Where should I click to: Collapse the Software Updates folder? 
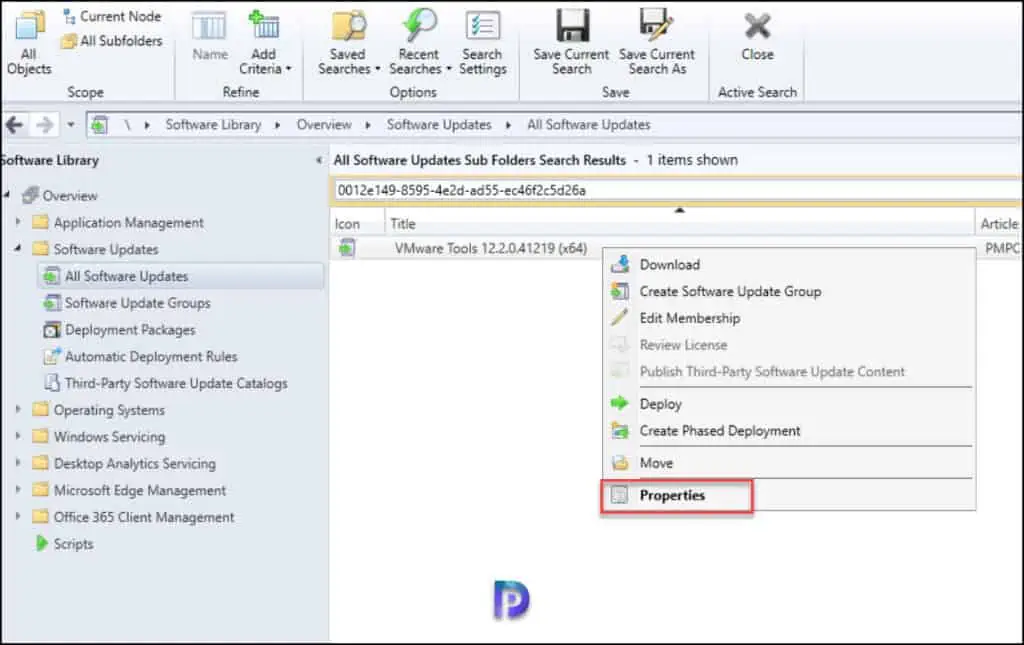pos(18,248)
